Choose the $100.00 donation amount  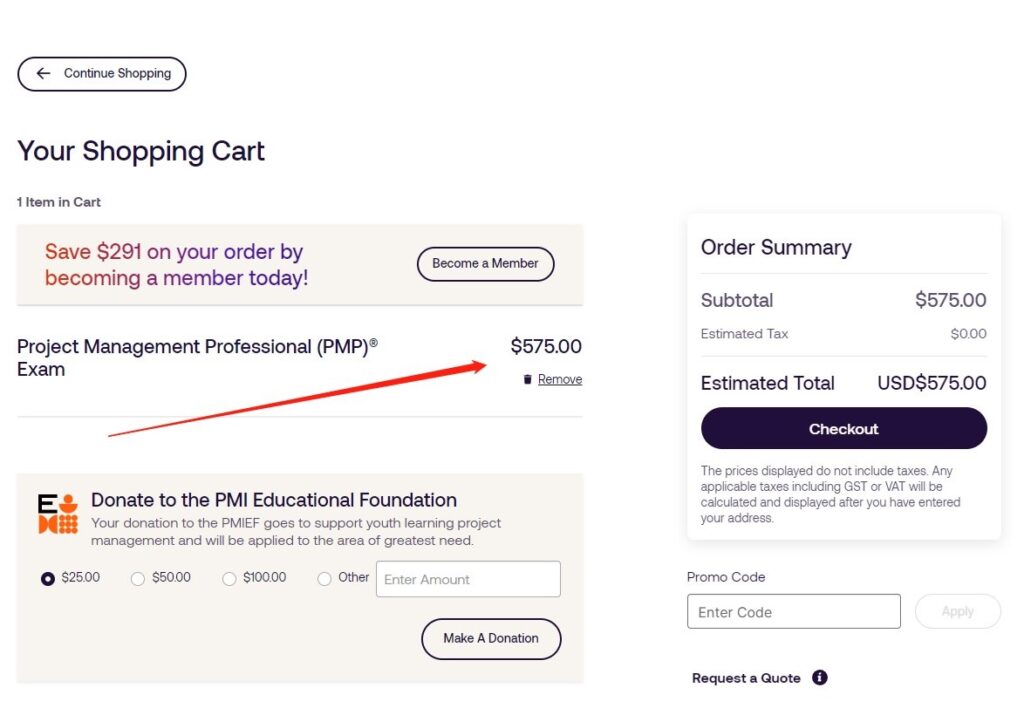[x=229, y=579]
